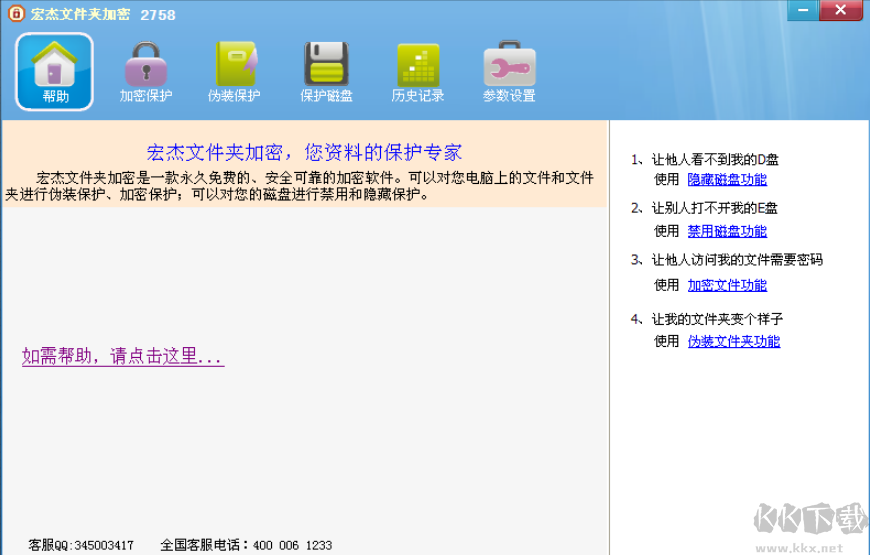The height and width of the screenshot is (555, 870).
Task: Click the headline 宏杰文件夹加密，您资料的保护专家
Action: pyautogui.click(x=304, y=152)
